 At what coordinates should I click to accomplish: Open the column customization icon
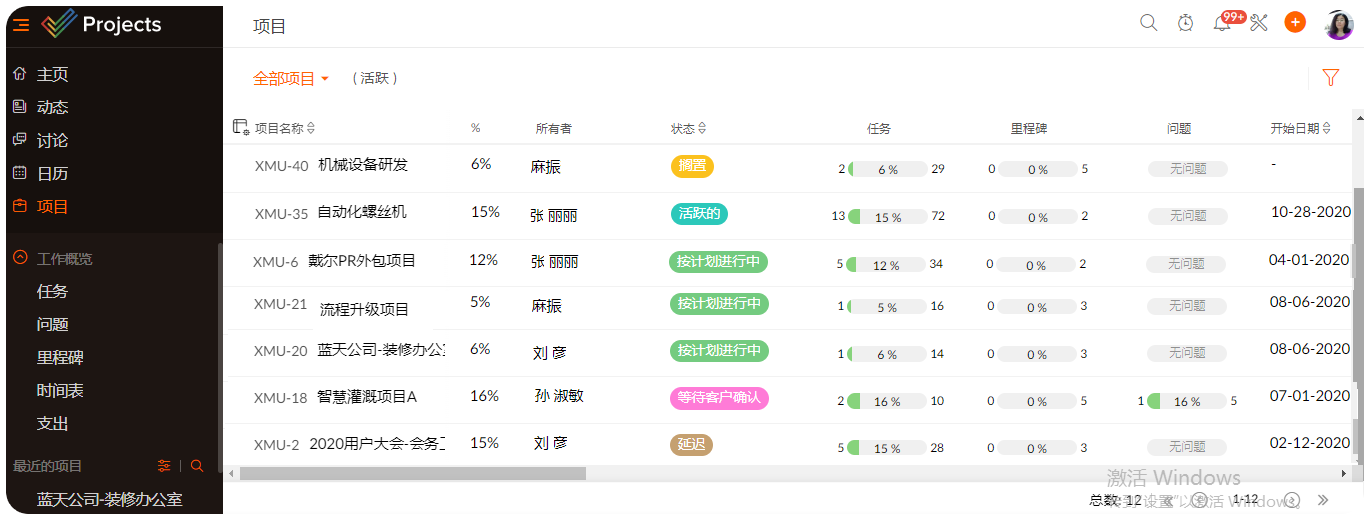click(240, 127)
